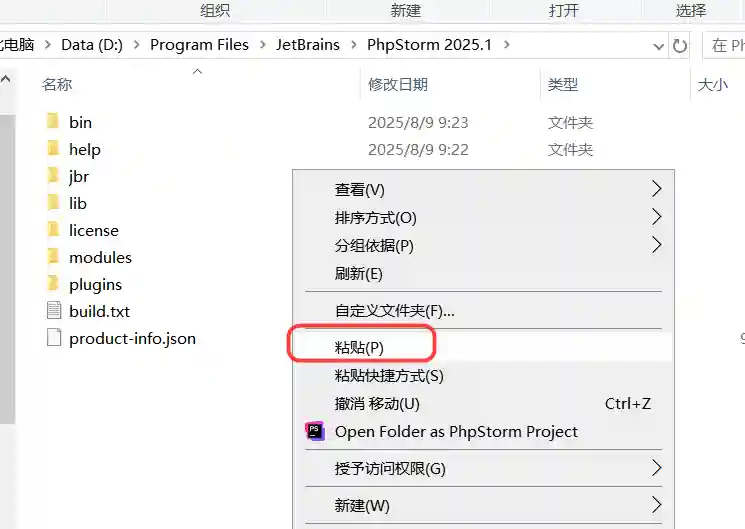Sort by the 名称 column header
745x529 pixels.
(57, 85)
